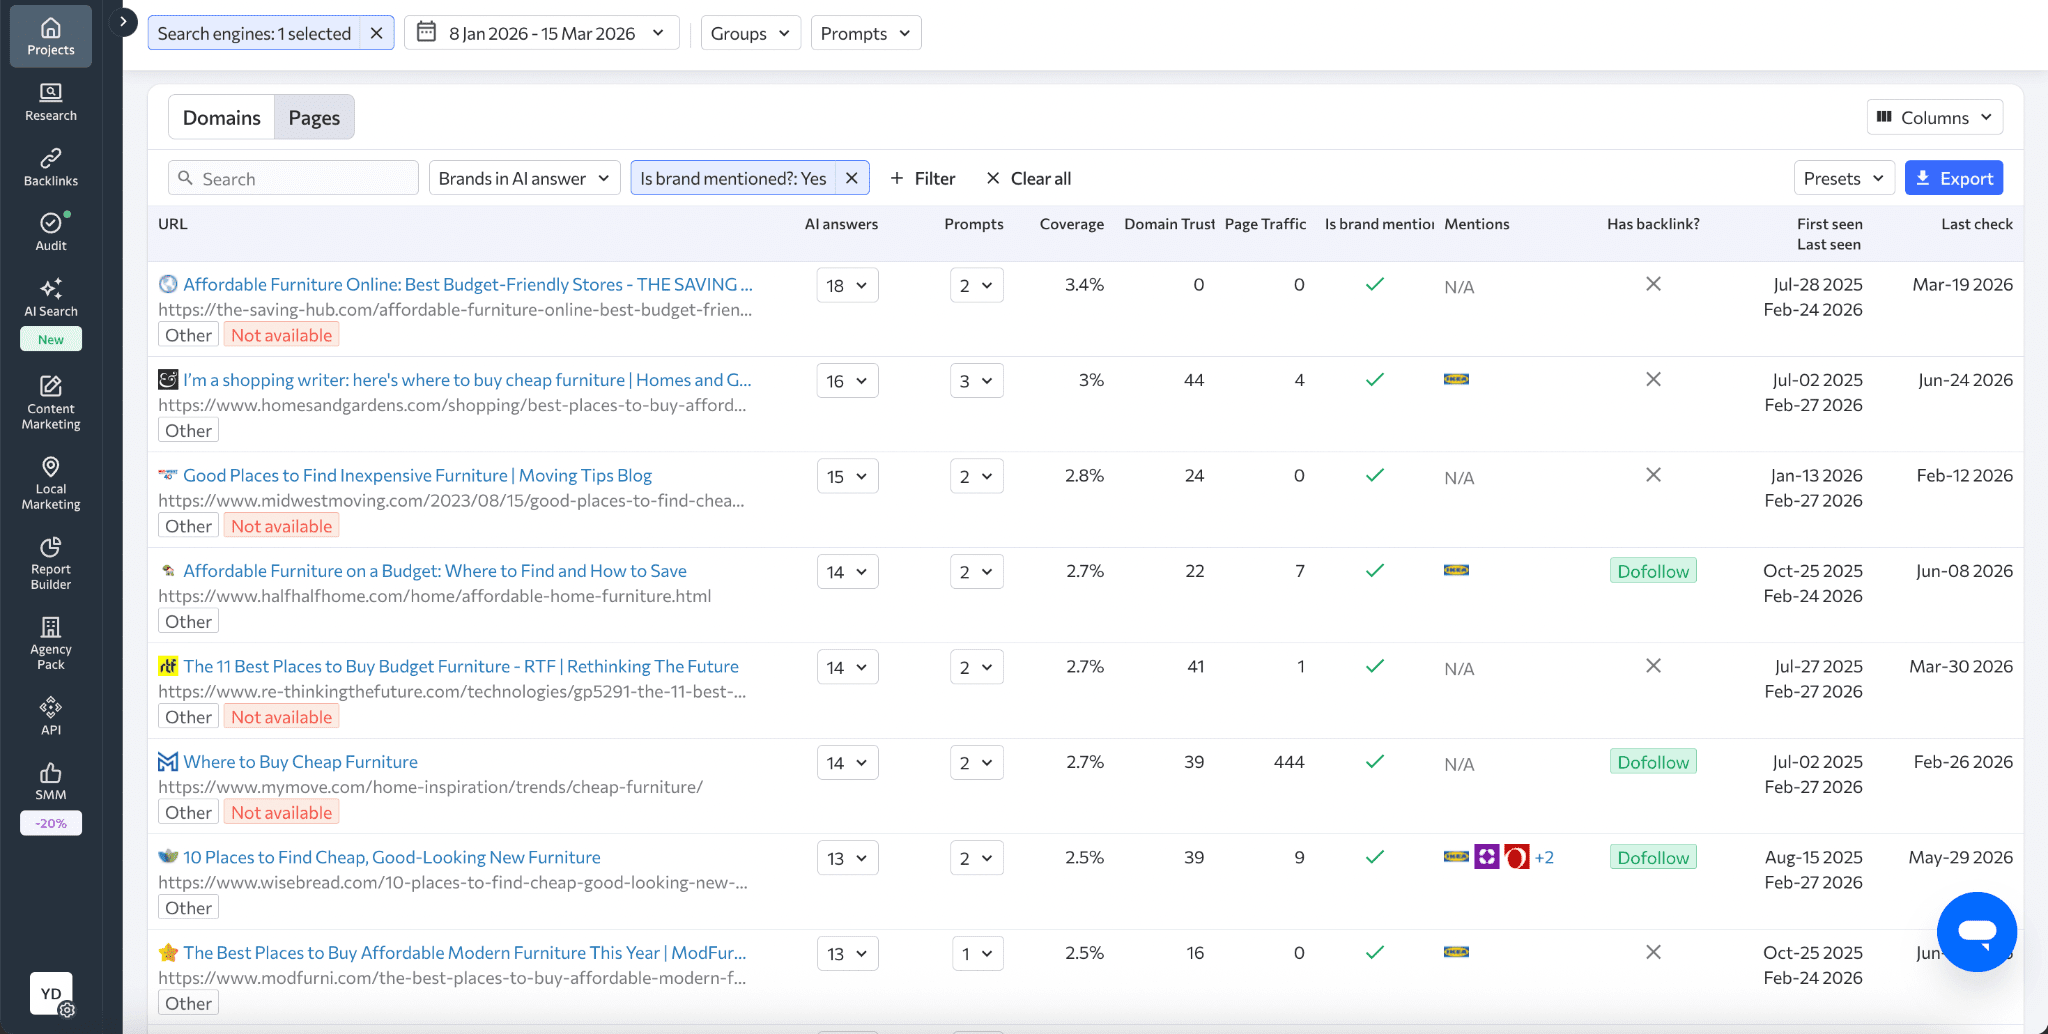The height and width of the screenshot is (1034, 2048).
Task: Expand the collapsed sidebar arrow
Action: (x=123, y=21)
